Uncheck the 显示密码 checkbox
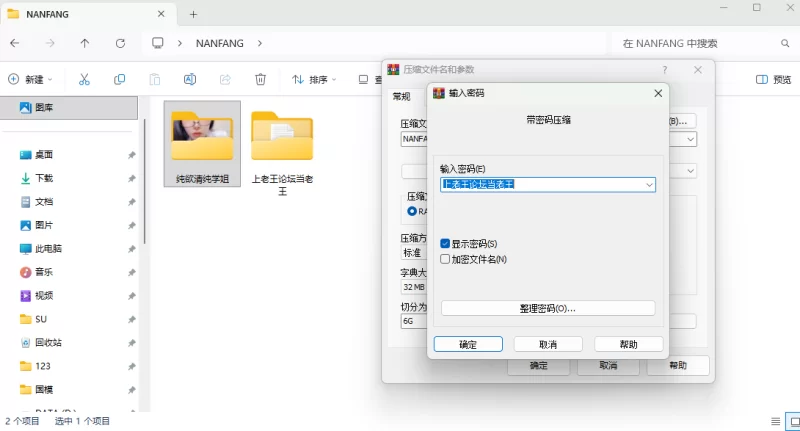 [x=446, y=244]
